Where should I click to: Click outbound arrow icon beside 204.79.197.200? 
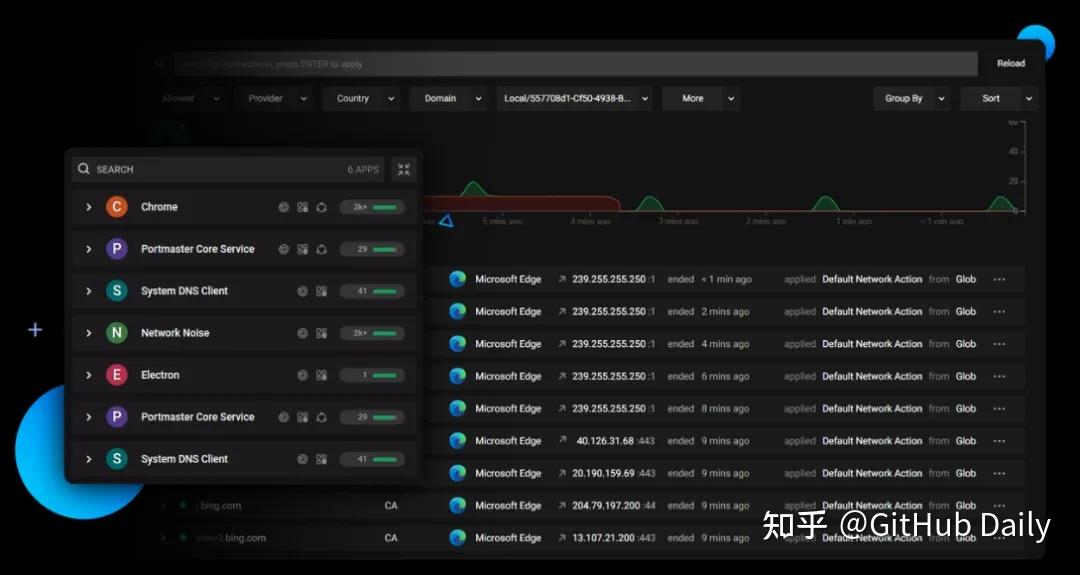click(562, 505)
